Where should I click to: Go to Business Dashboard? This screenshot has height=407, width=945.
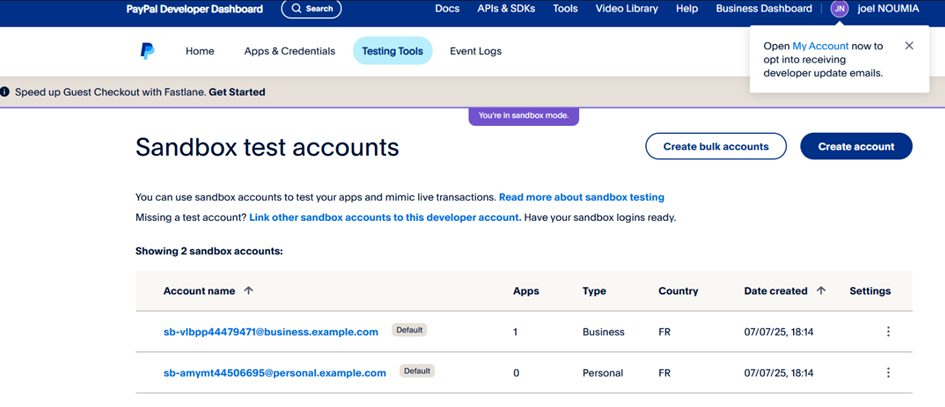tap(764, 9)
